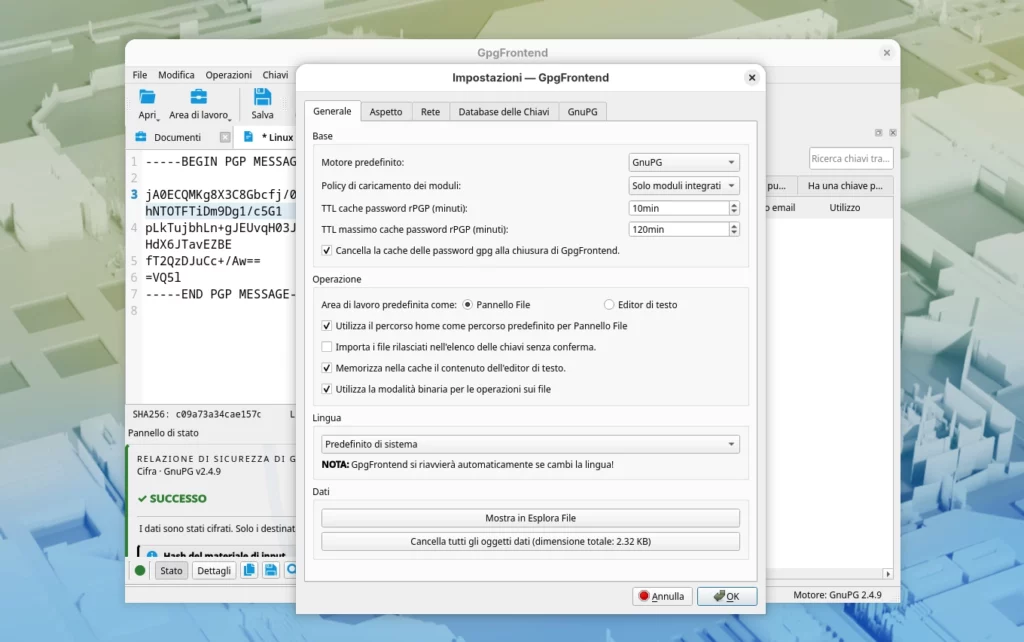Click the float icon on the key dock panel
Screen dimensions: 1024x642
878,133
